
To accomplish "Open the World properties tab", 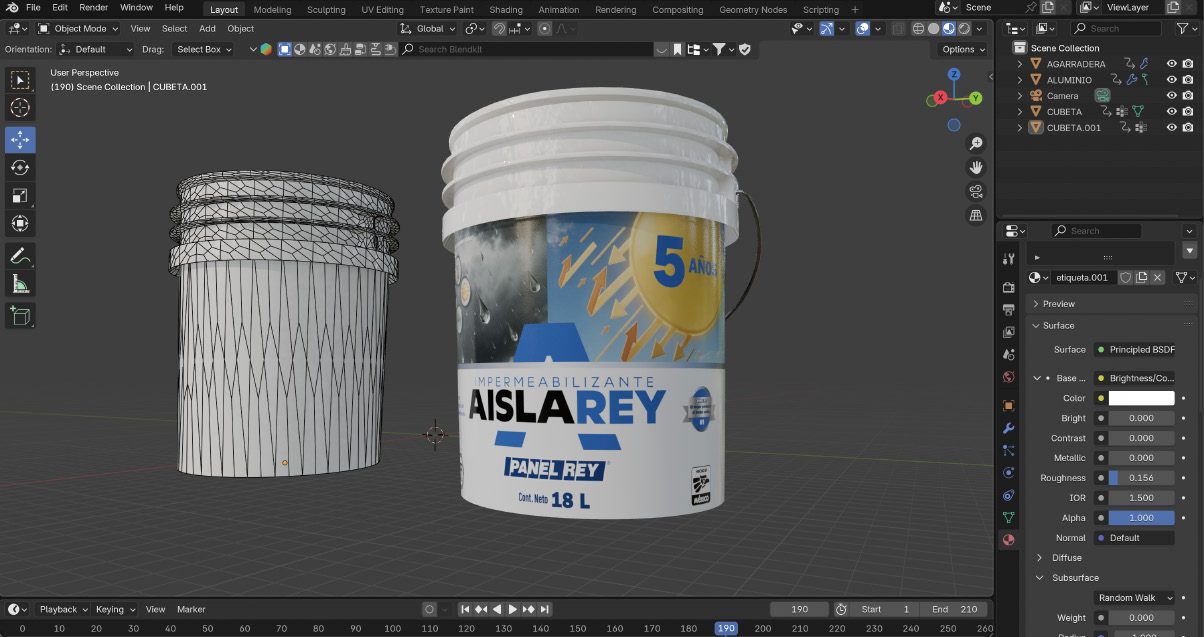I will (x=1009, y=377).
